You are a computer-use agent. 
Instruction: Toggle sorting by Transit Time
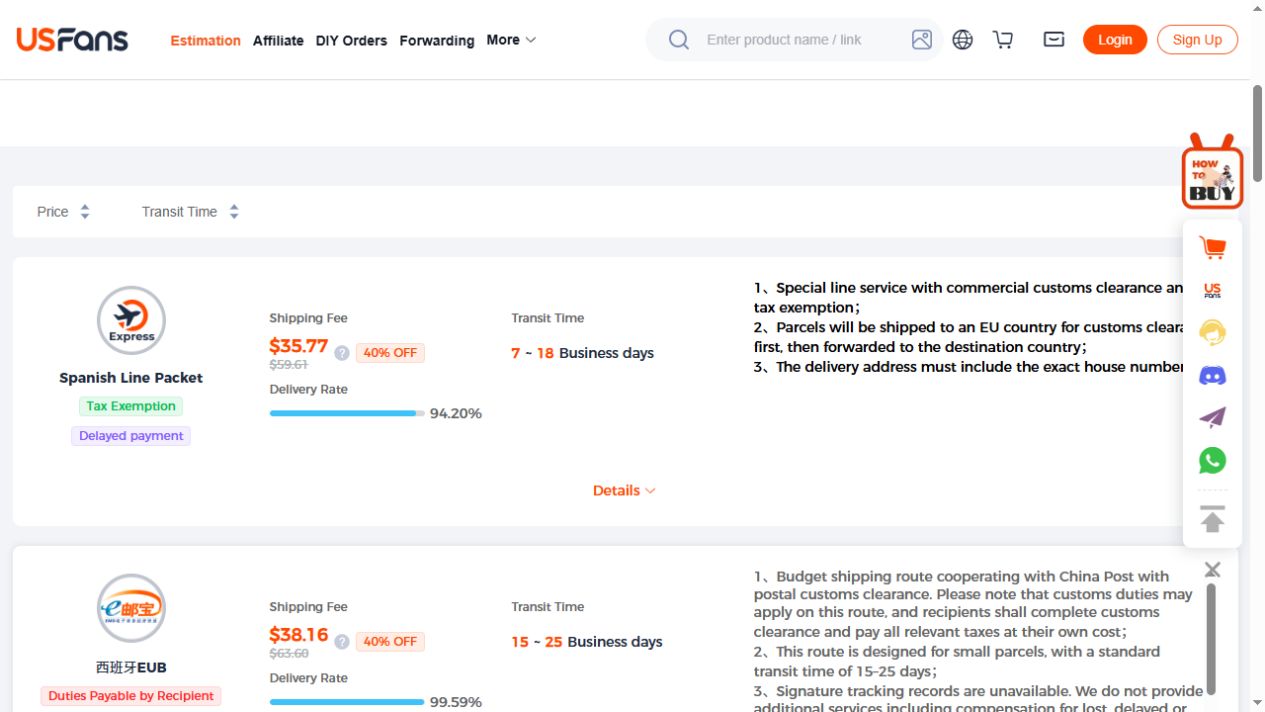[190, 212]
